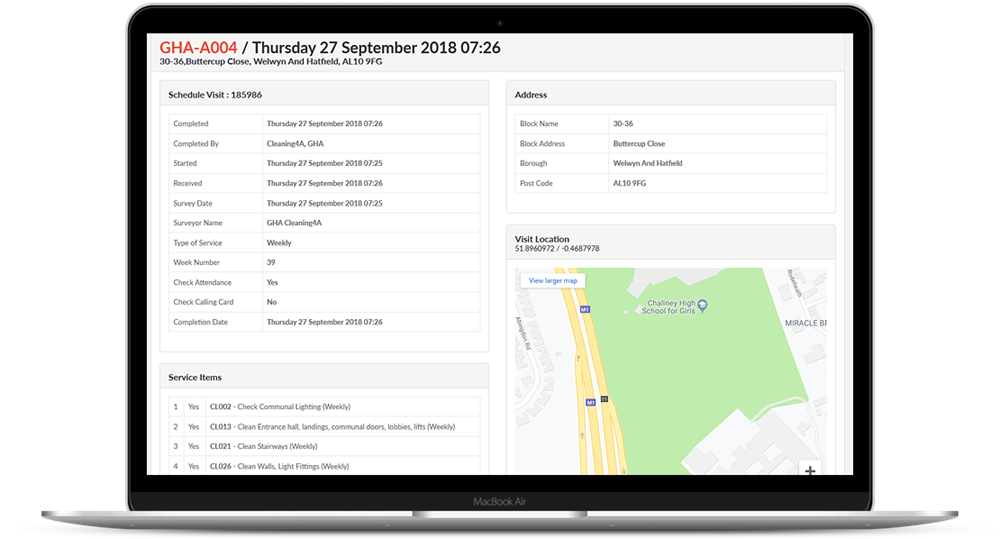1000x539 pixels.
Task: Click the Type of Service value Weekly
Action: 279,243
